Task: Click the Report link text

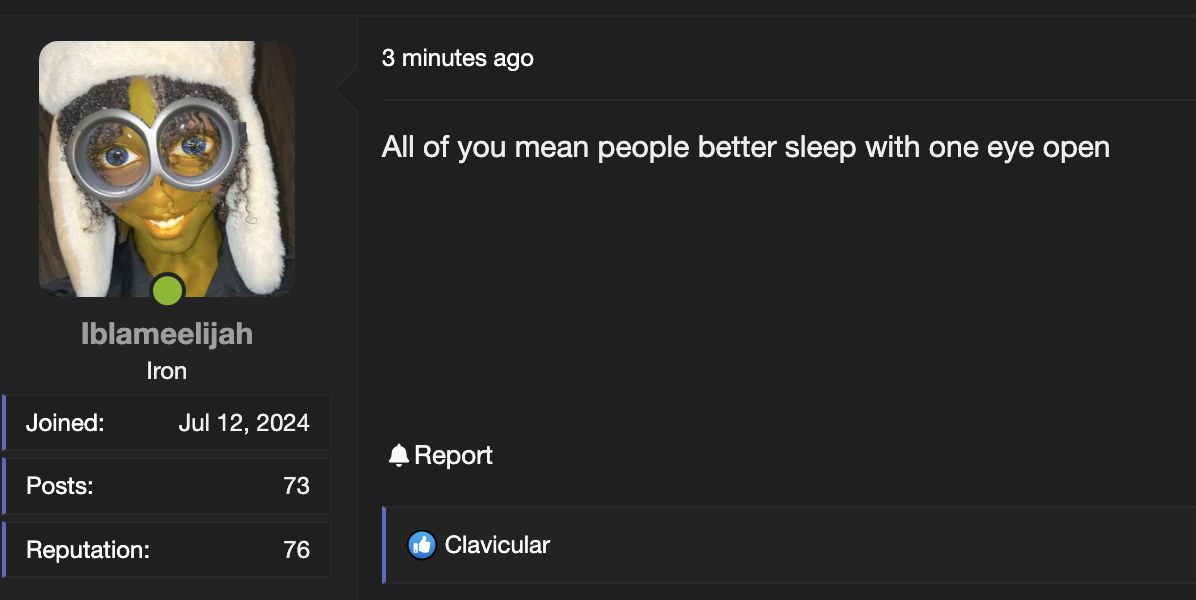Action: (x=453, y=456)
